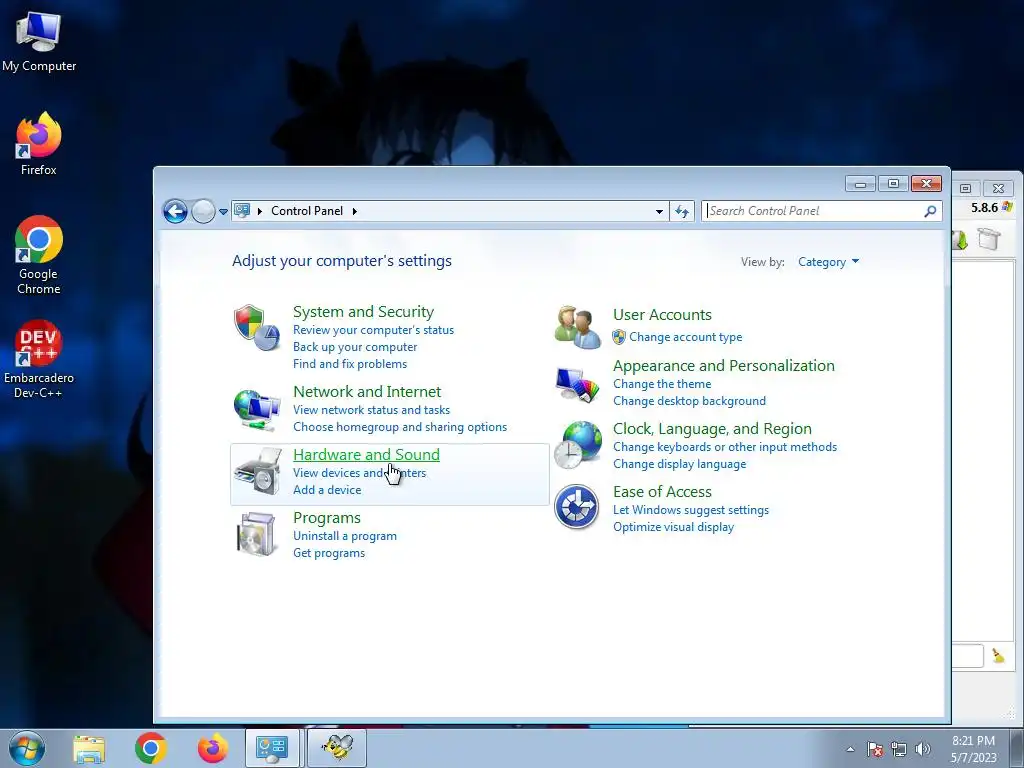Image resolution: width=1024 pixels, height=768 pixels.
Task: Open the System and Security shield icon
Action: click(x=257, y=328)
